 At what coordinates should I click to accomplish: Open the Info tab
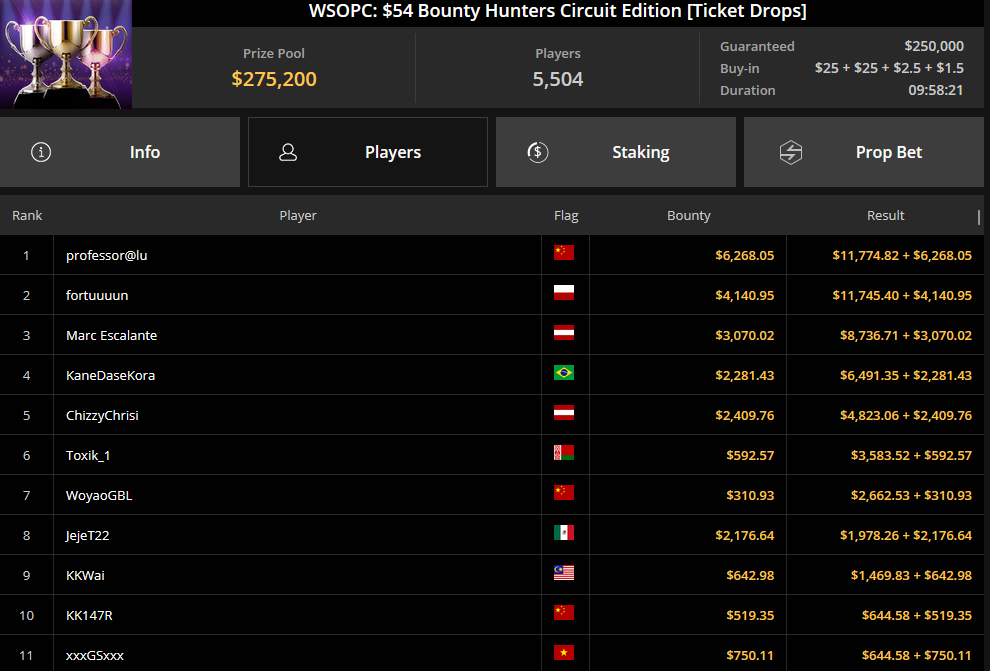pos(120,152)
